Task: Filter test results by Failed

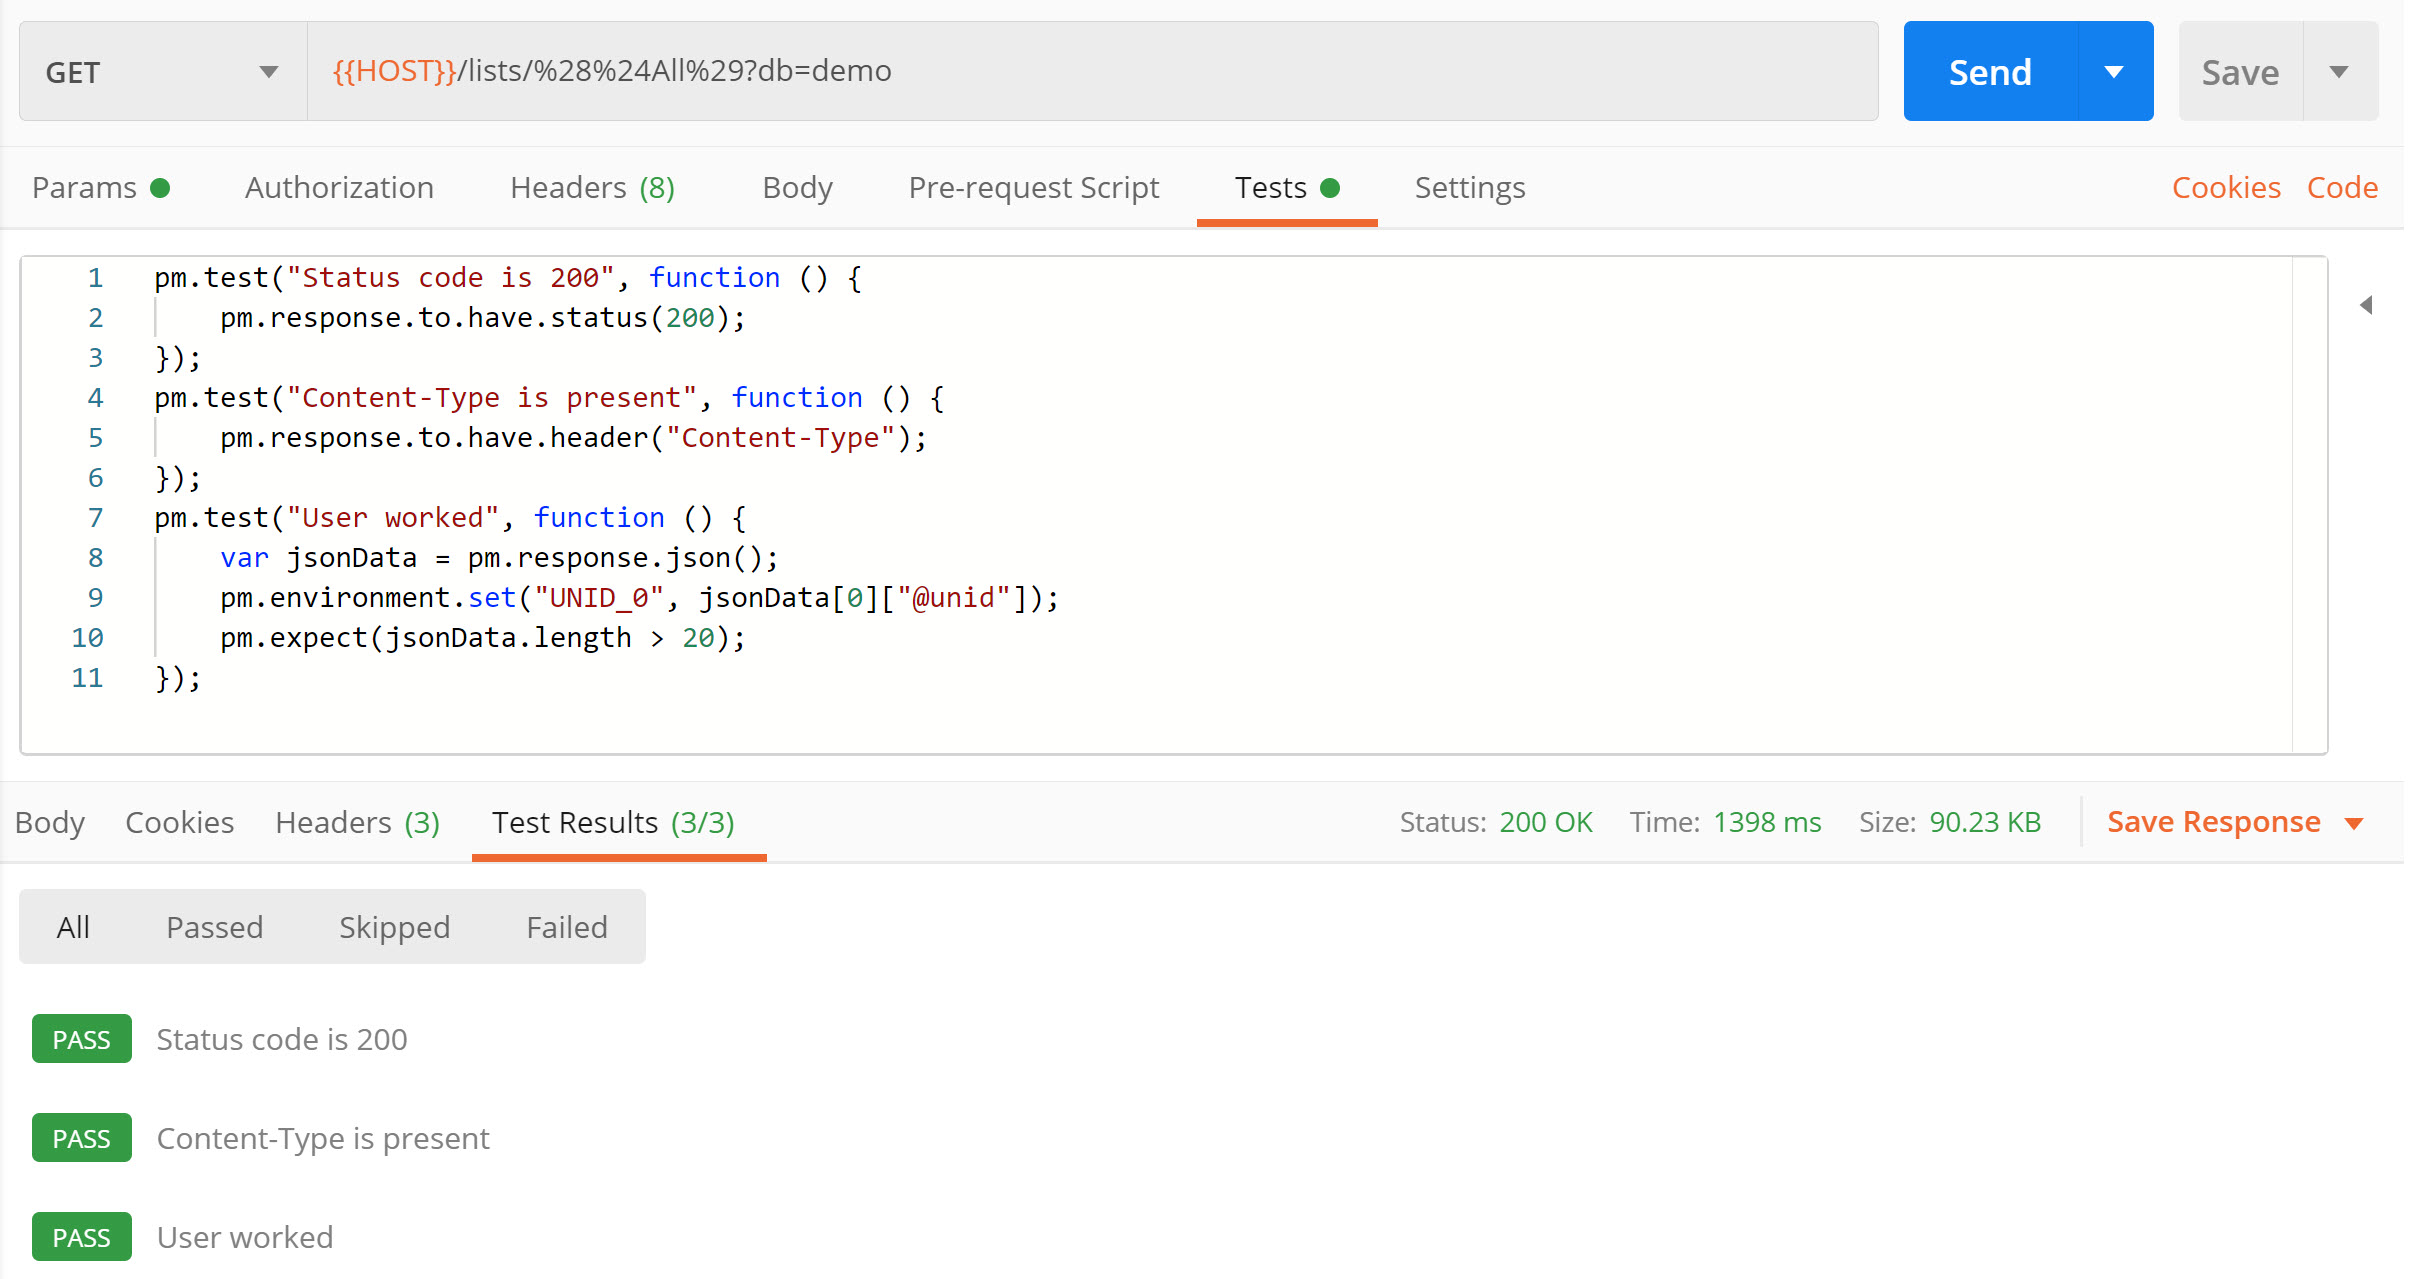Action: 566,927
